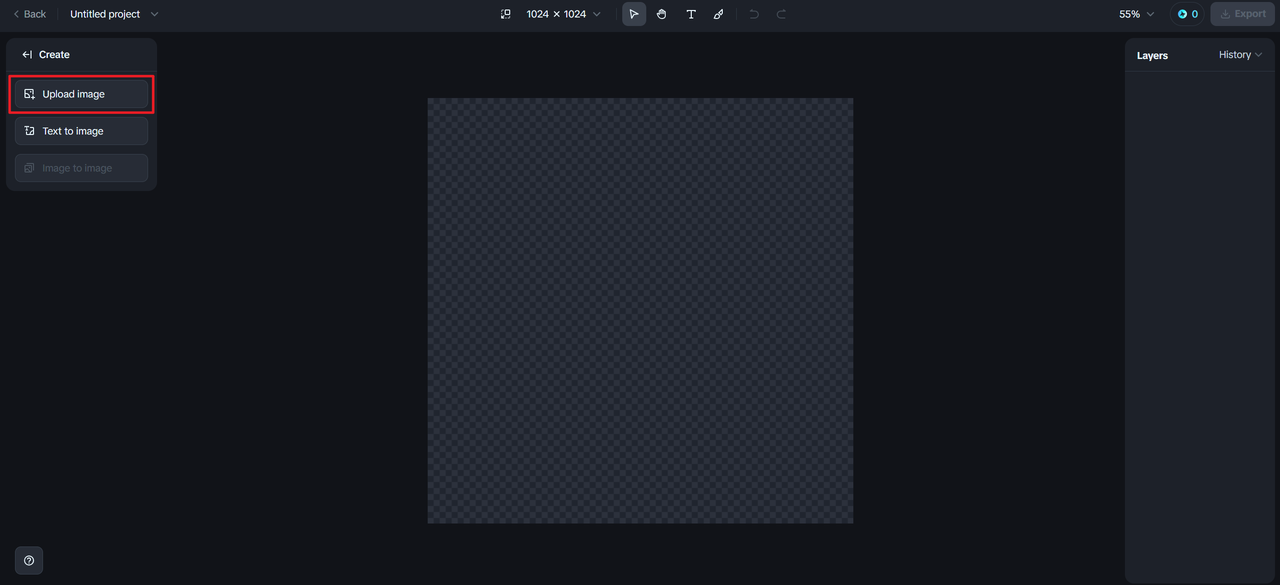The image size is (1280, 585).
Task: Switch to the Layers tab
Action: (1152, 56)
